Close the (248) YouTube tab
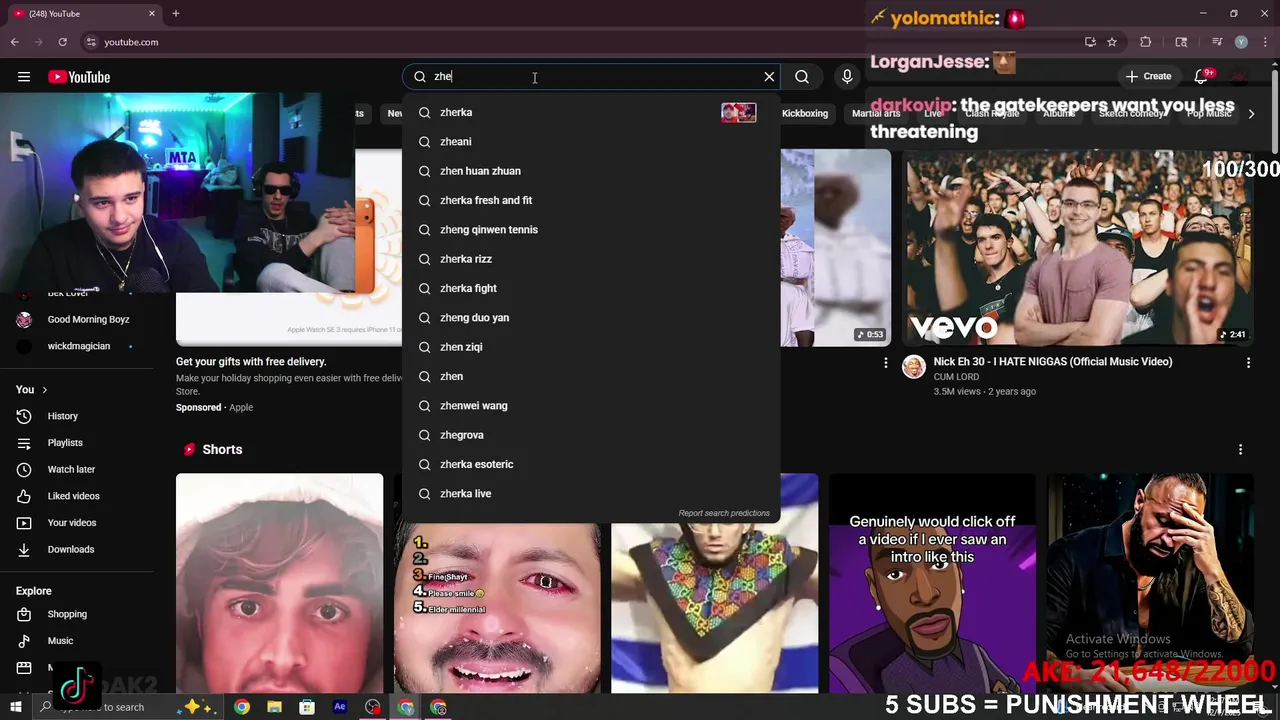The image size is (1280, 720). pos(152,14)
